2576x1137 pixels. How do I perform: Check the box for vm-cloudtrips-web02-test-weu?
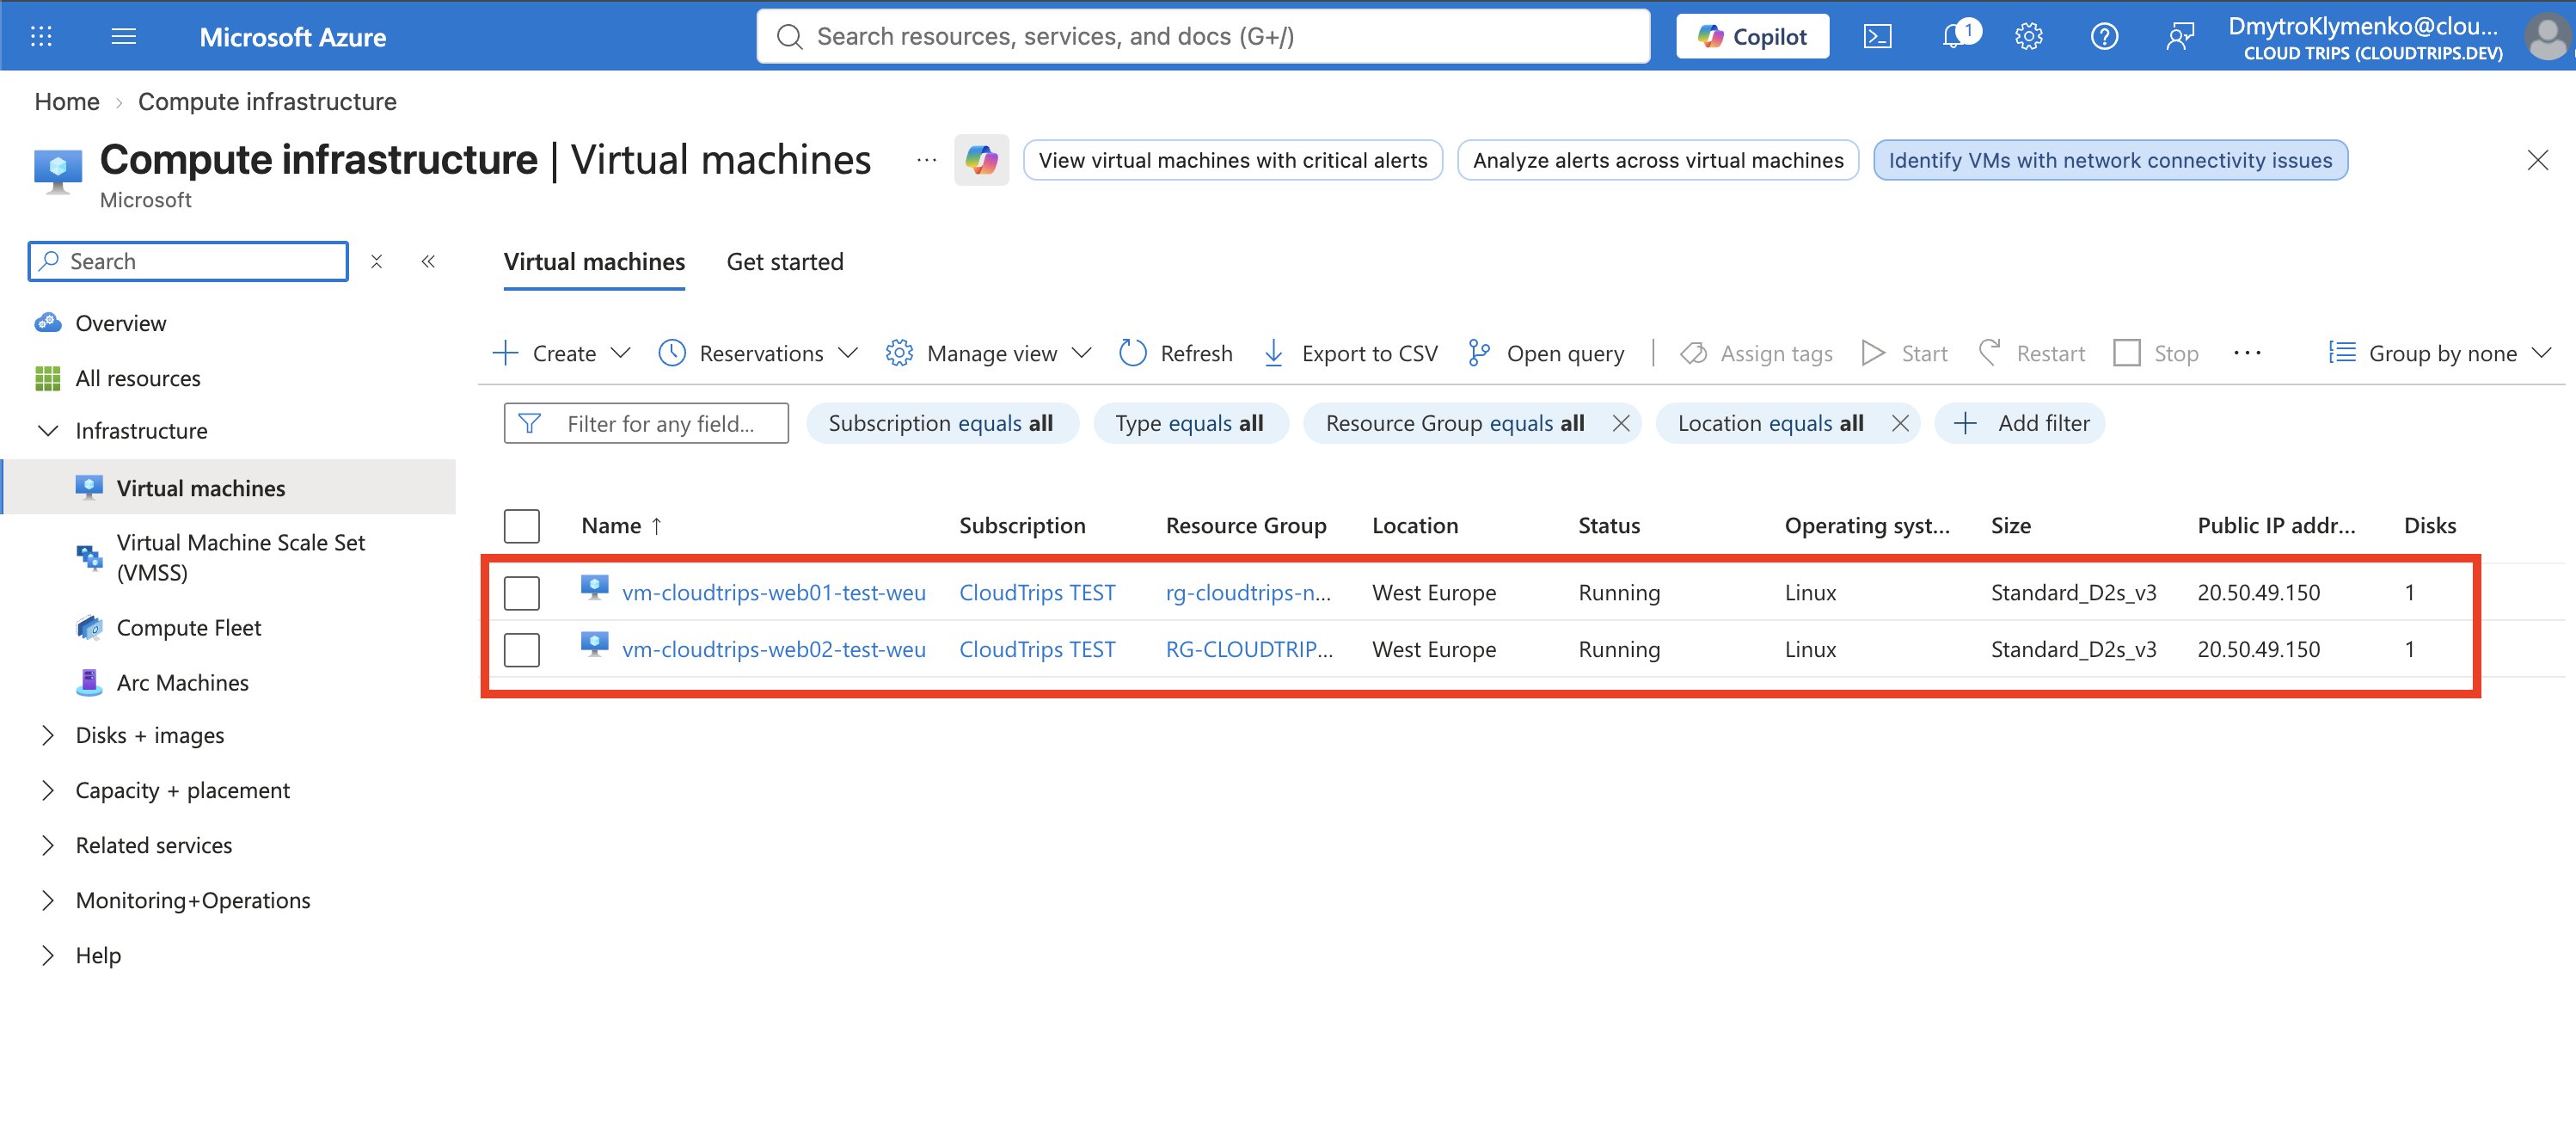click(x=521, y=649)
